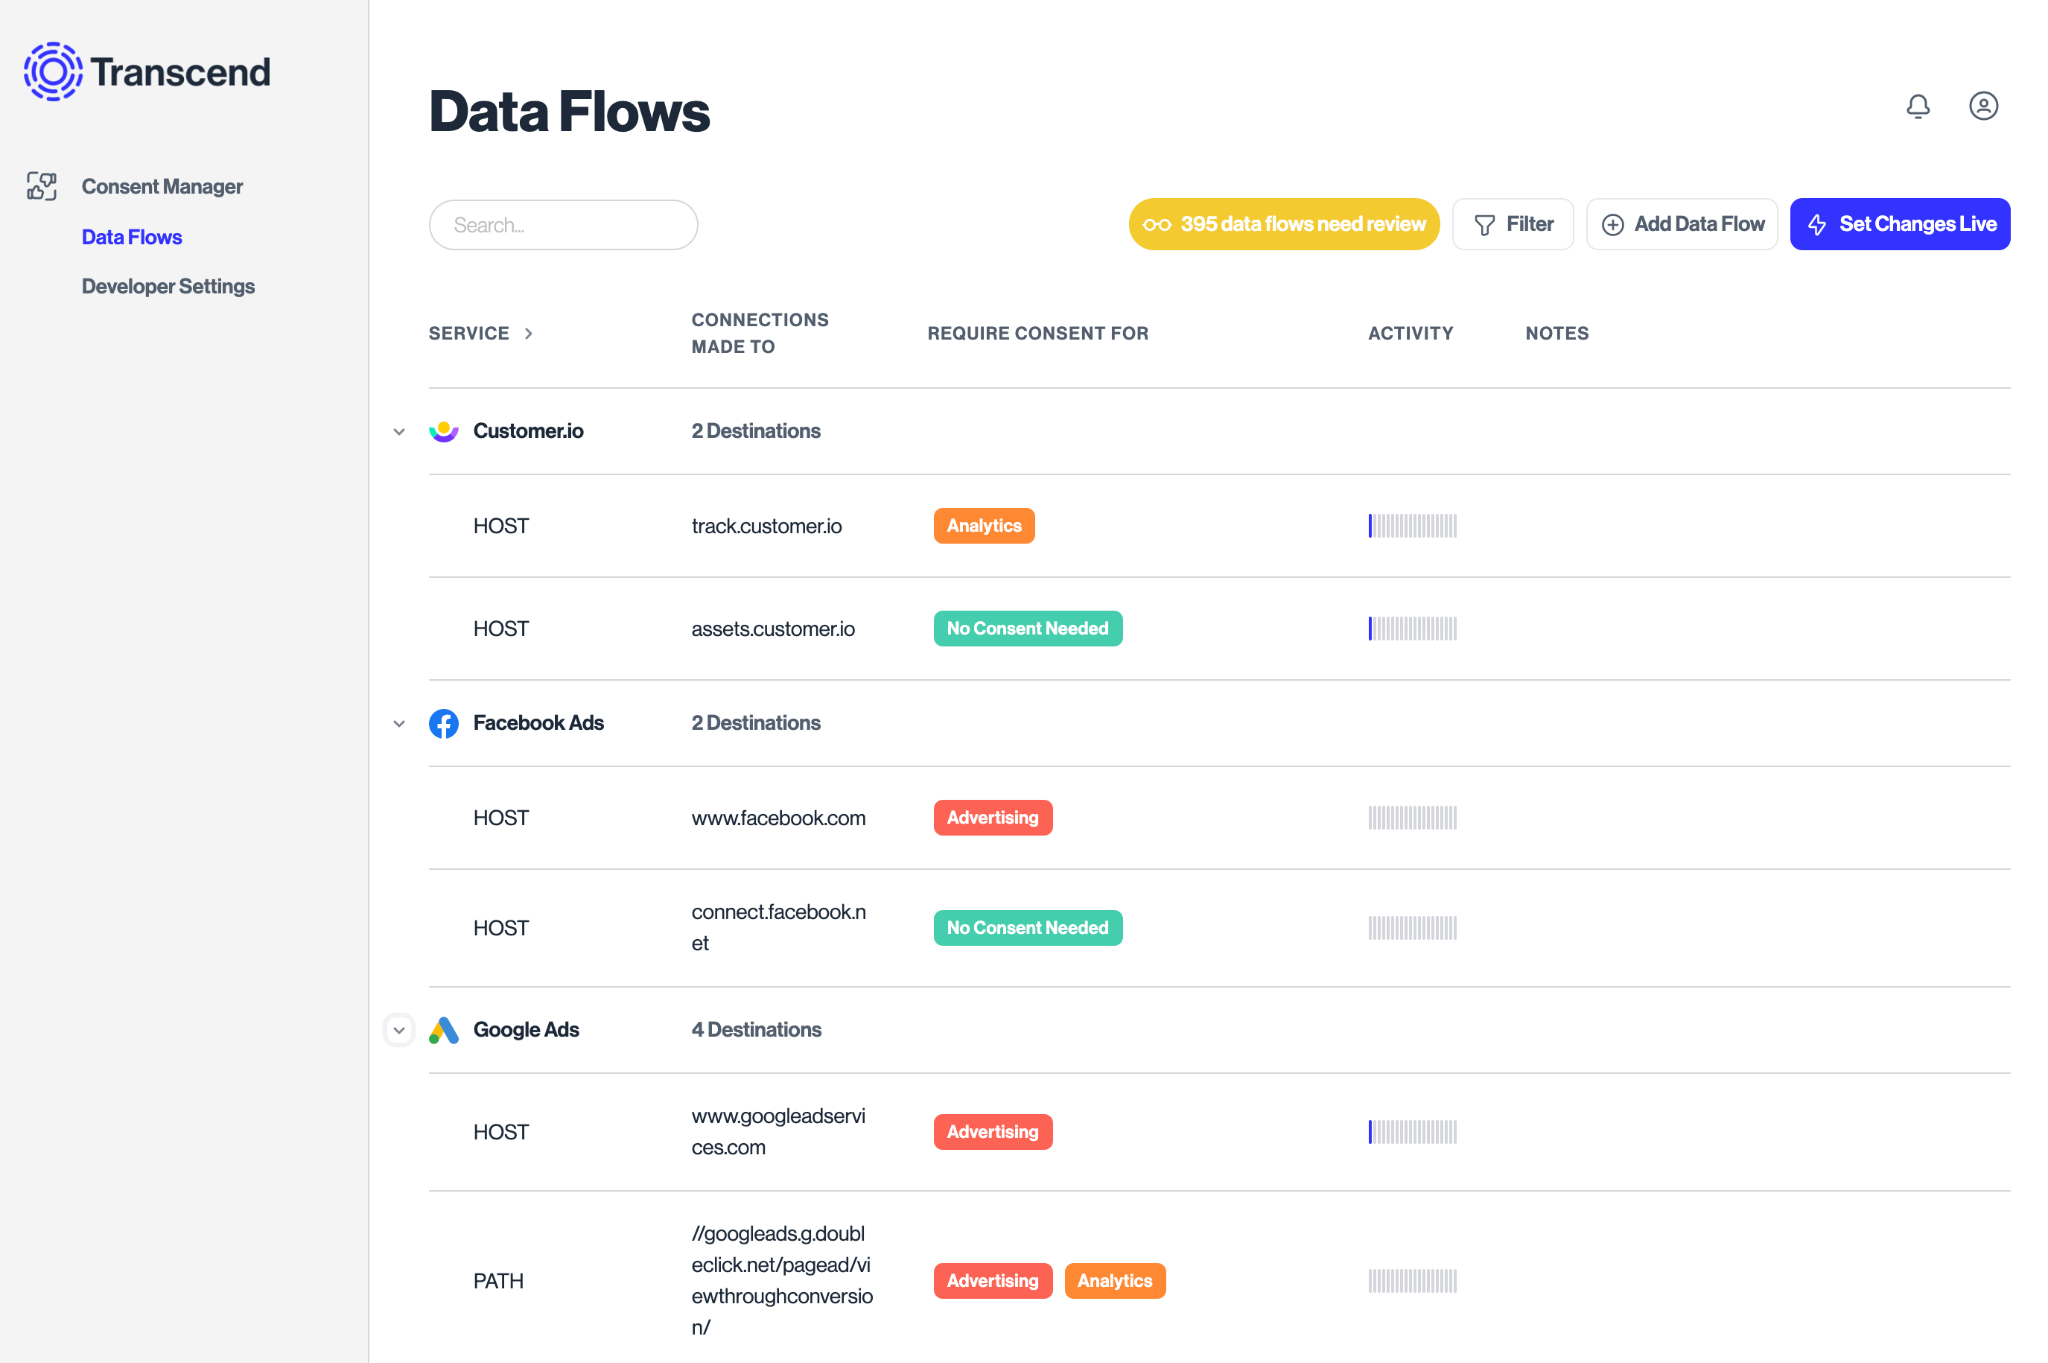The image size is (2048, 1363).
Task: Collapse the Google Ads service group
Action: (399, 1030)
